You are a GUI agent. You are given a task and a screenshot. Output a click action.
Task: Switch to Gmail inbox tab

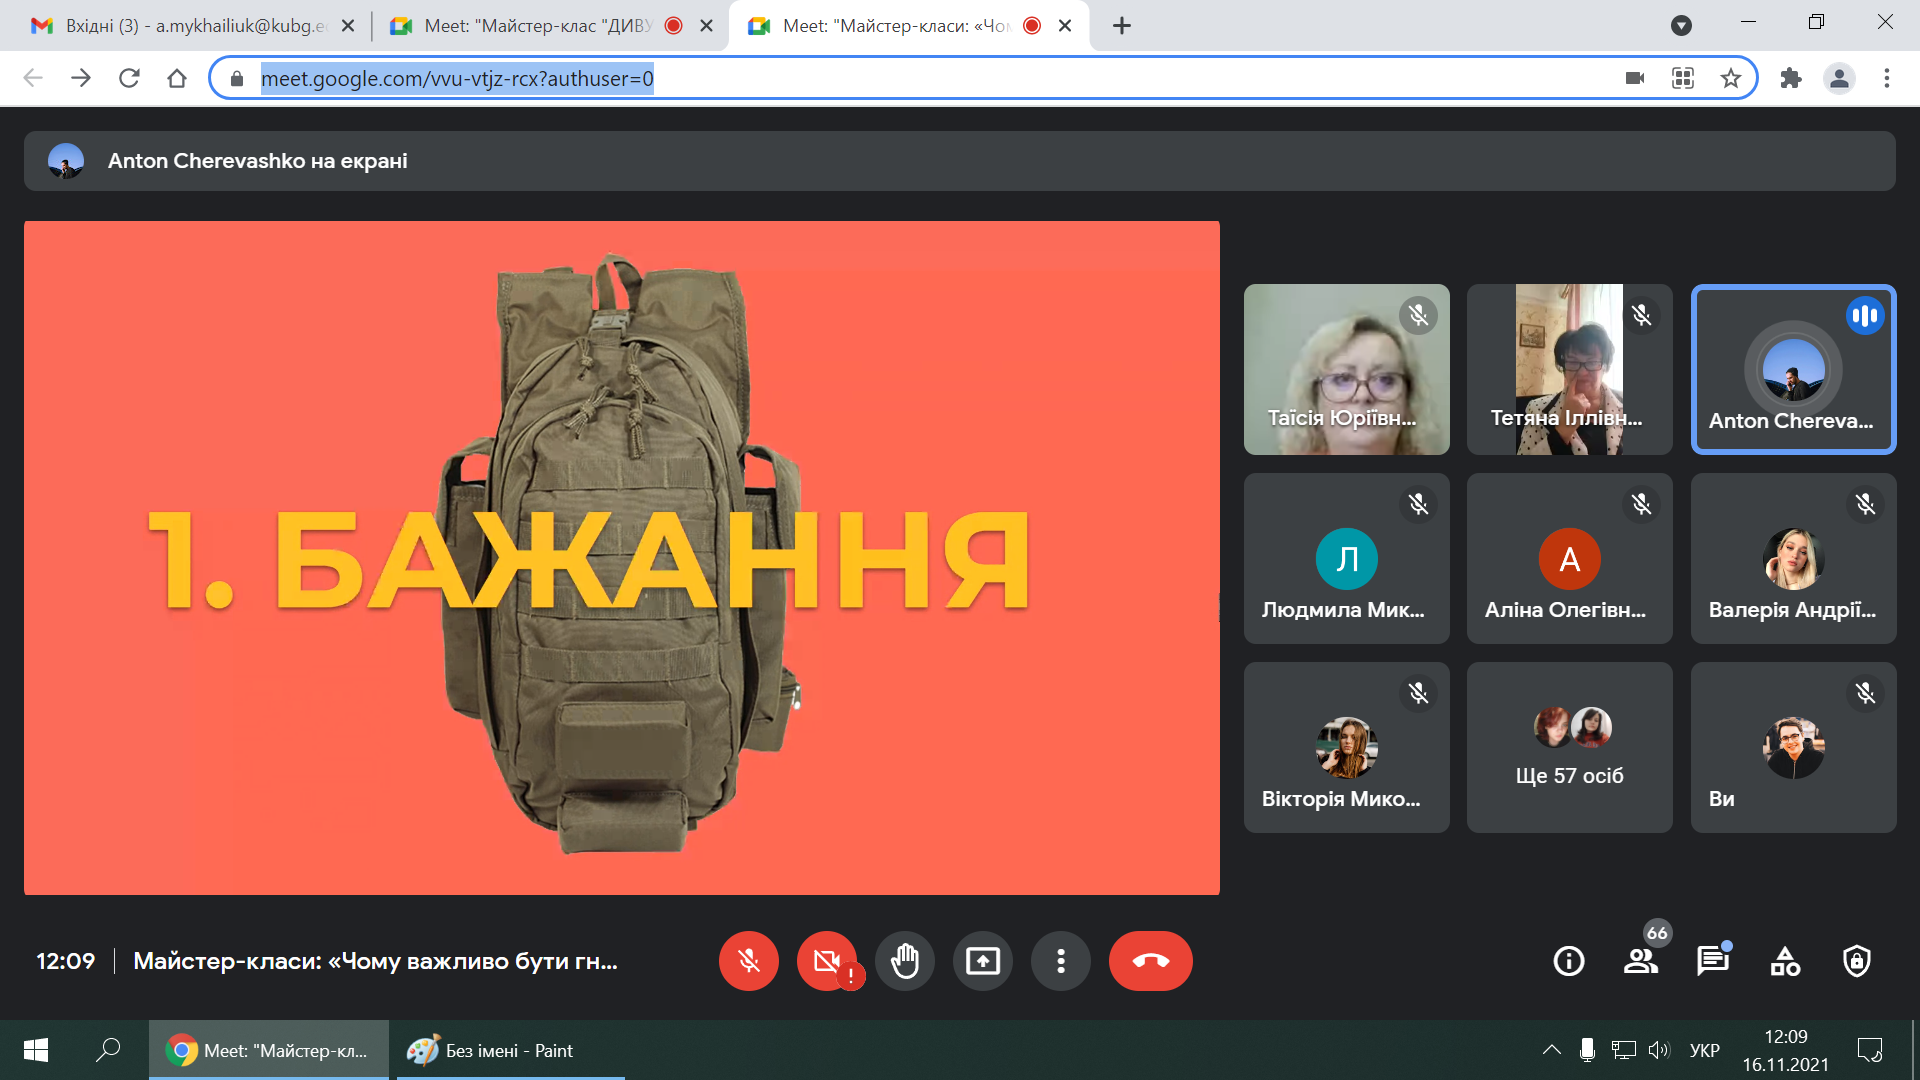pos(190,26)
